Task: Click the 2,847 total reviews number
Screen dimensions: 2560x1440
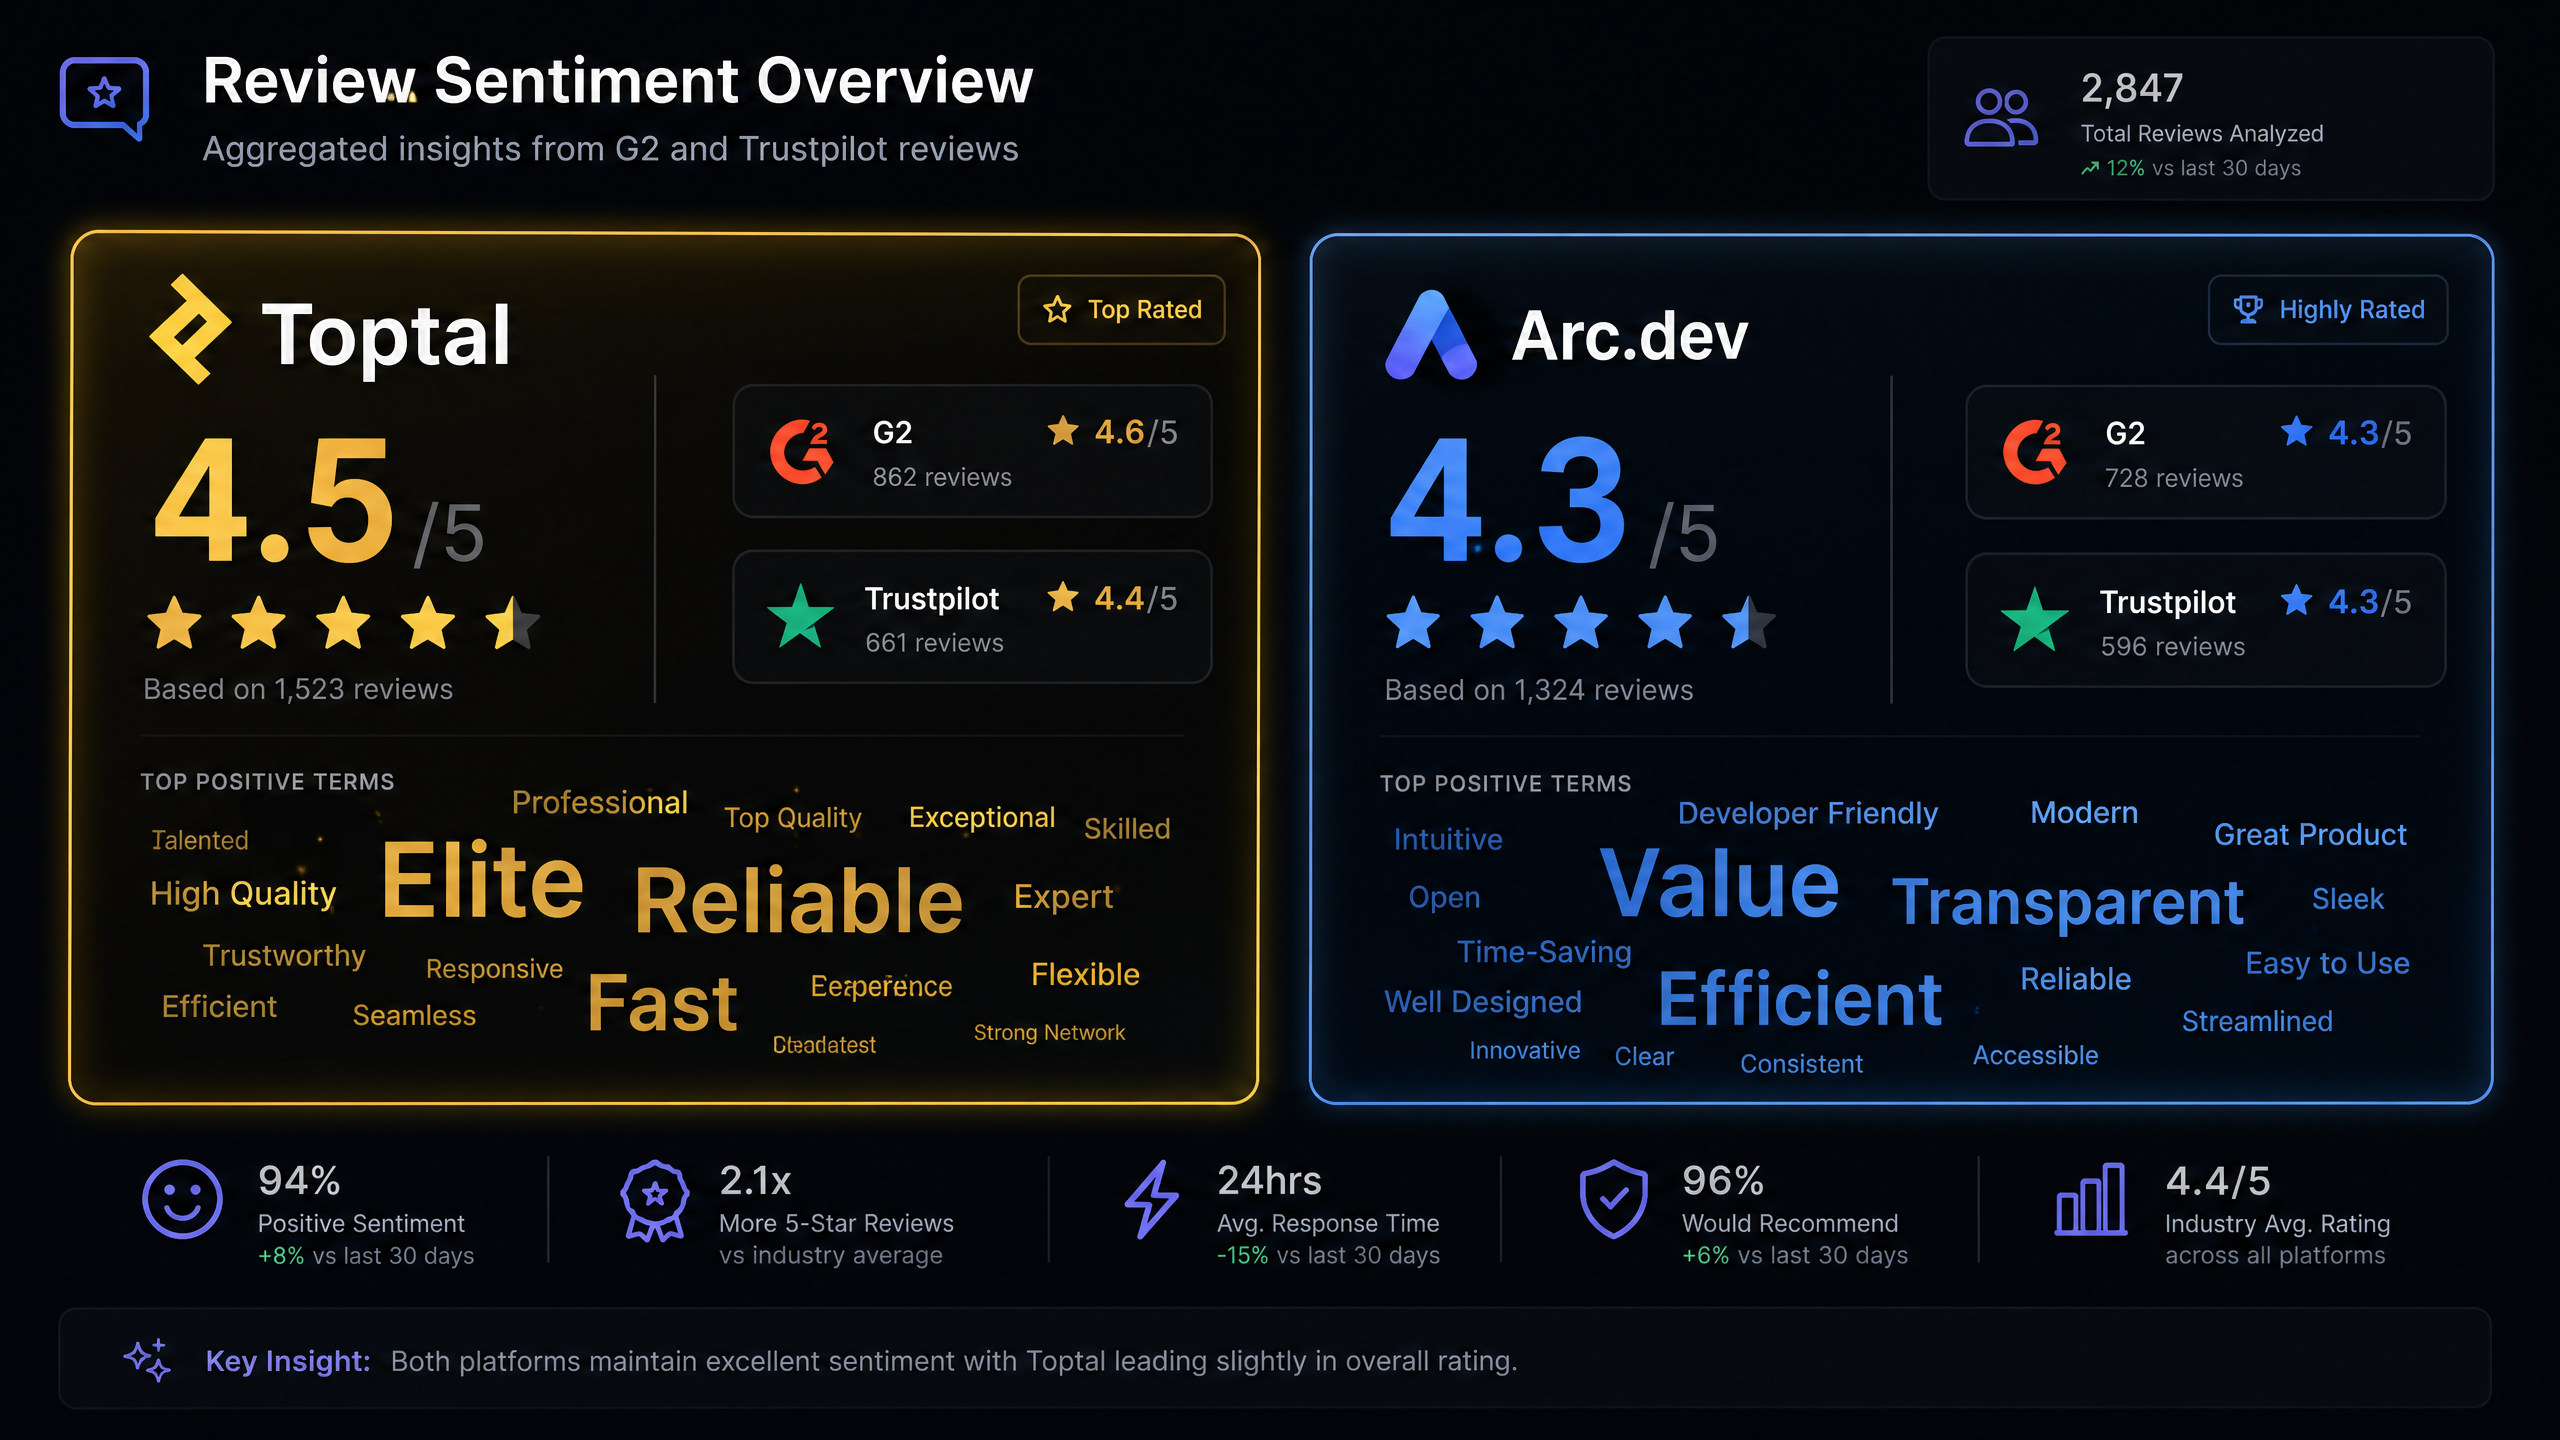Action: coord(2132,88)
